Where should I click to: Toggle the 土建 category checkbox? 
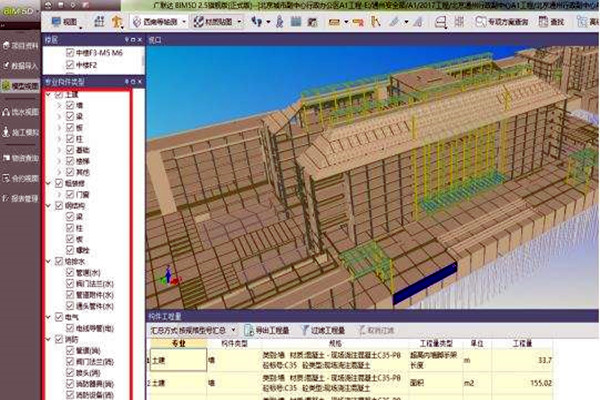(x=59, y=93)
